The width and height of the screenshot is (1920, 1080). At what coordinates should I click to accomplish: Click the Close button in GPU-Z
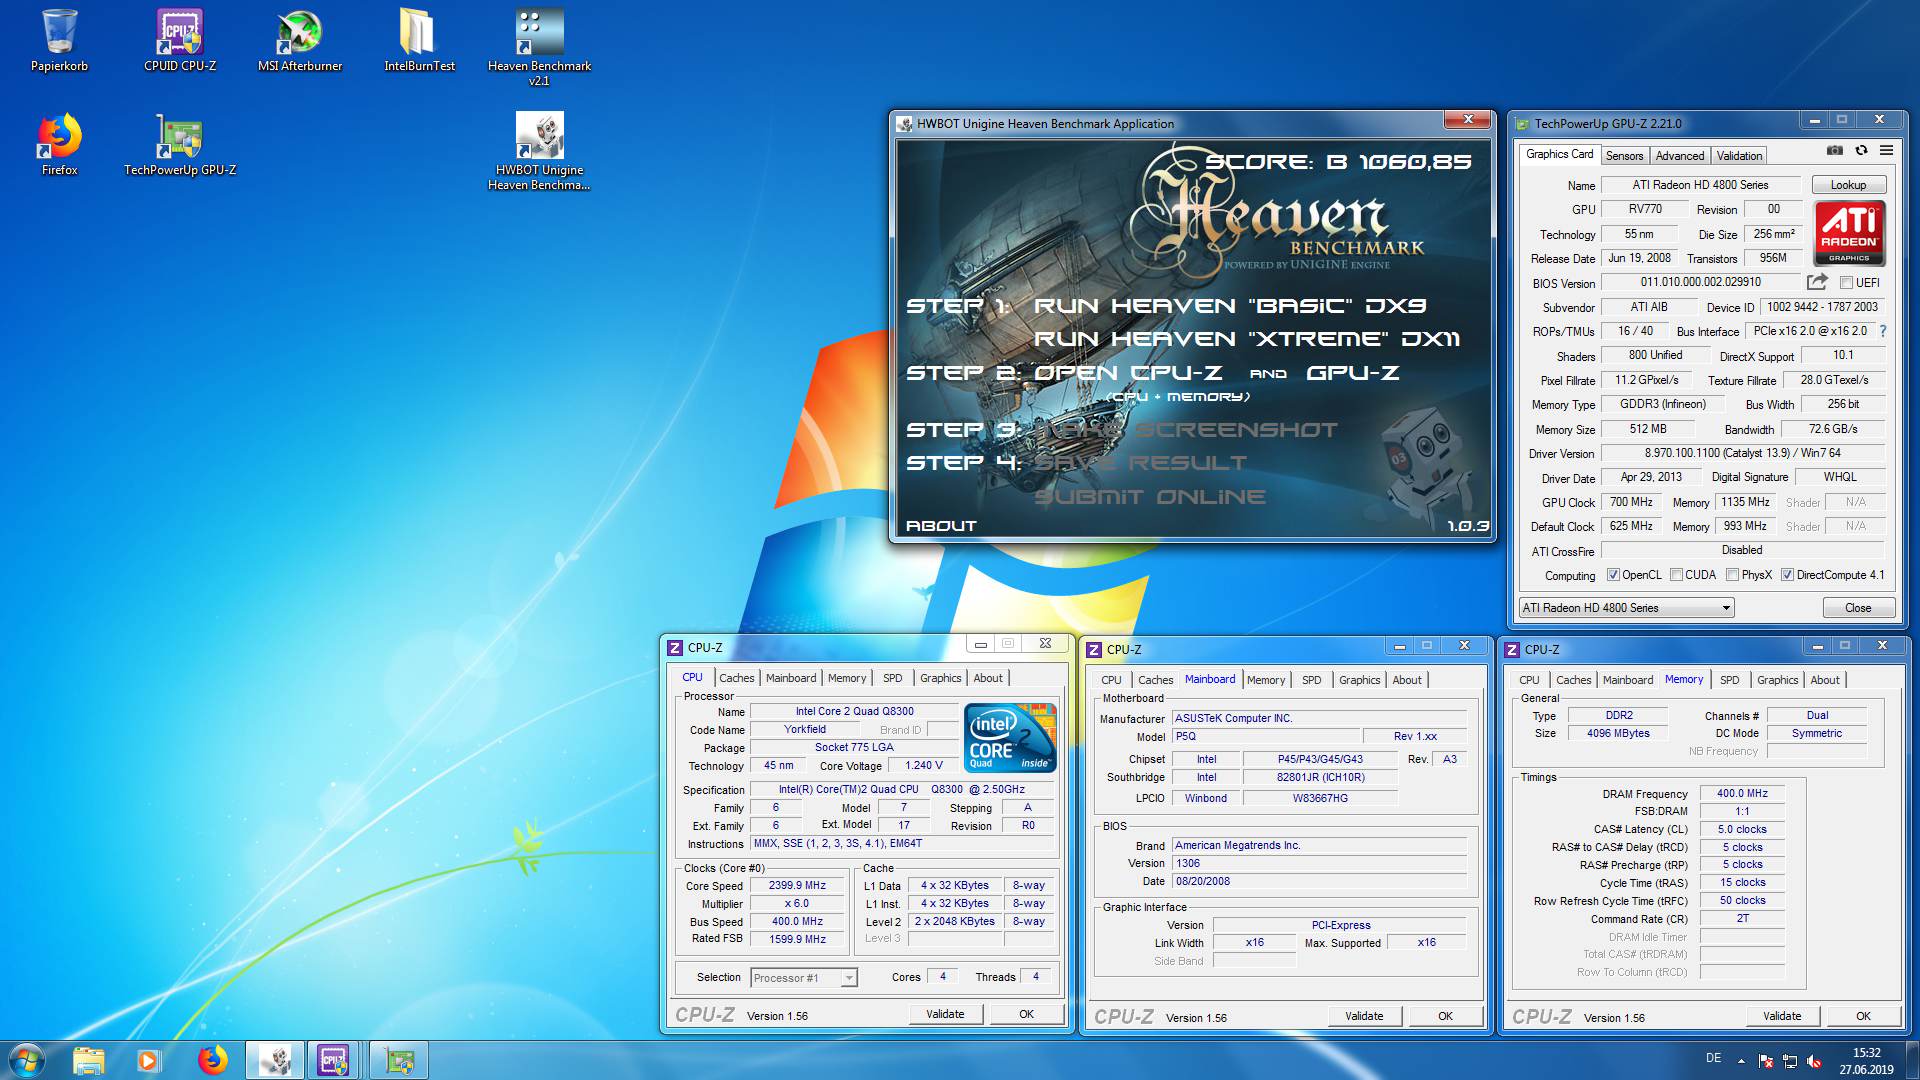(x=1858, y=608)
